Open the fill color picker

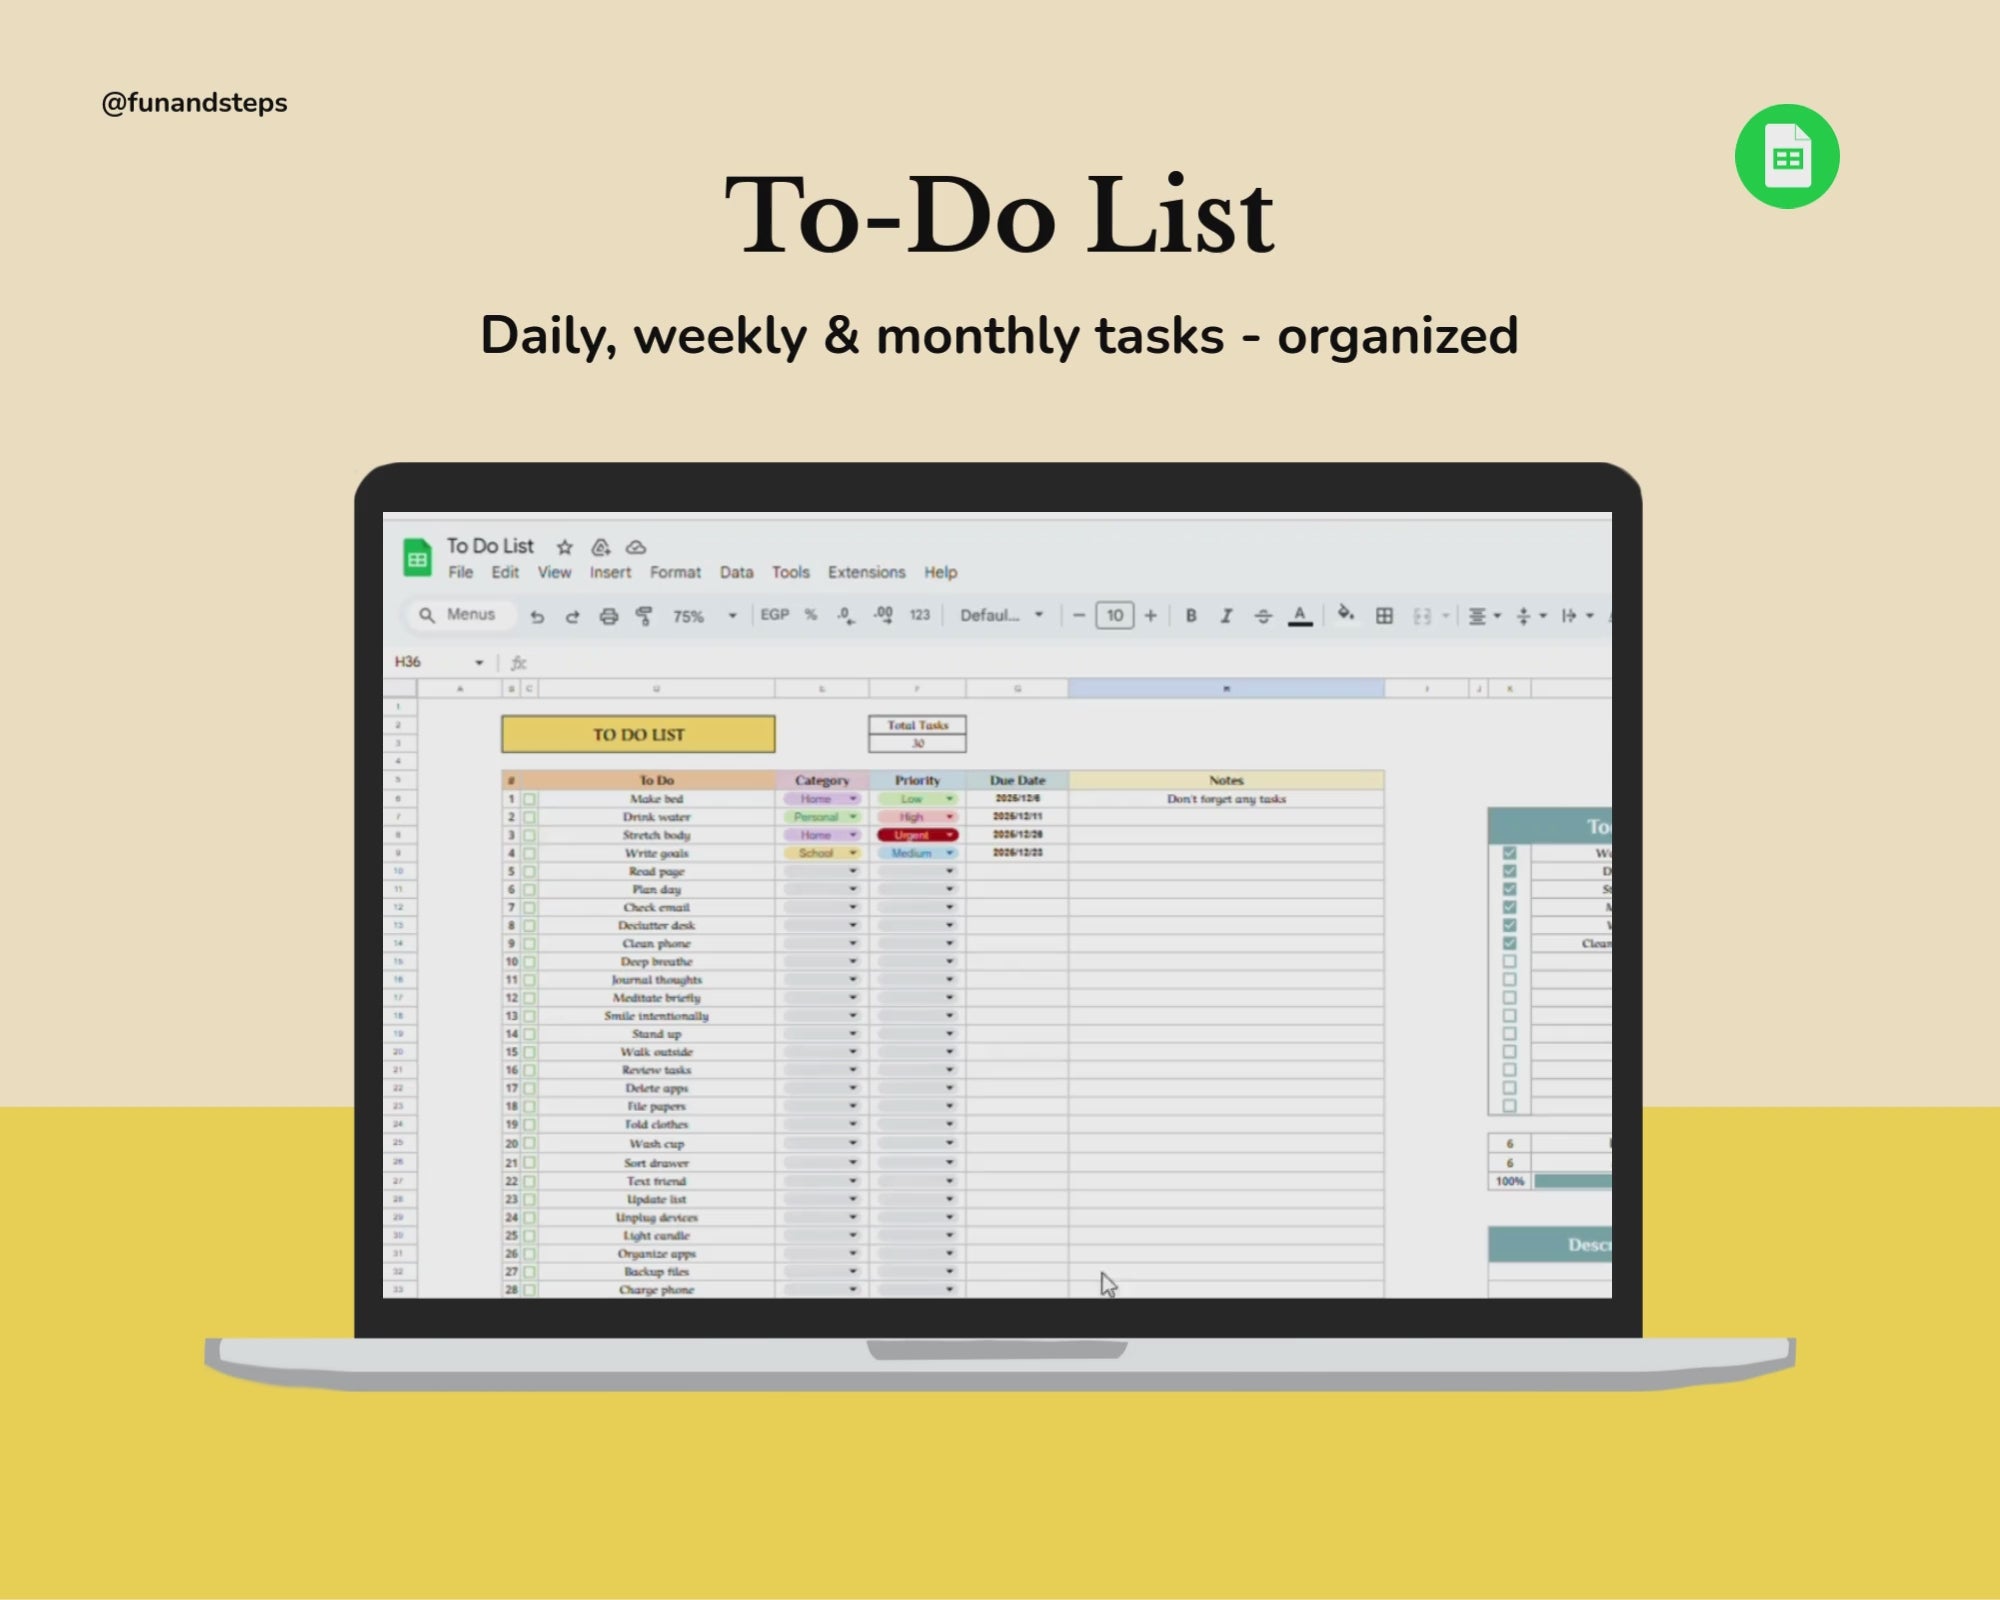(1346, 614)
